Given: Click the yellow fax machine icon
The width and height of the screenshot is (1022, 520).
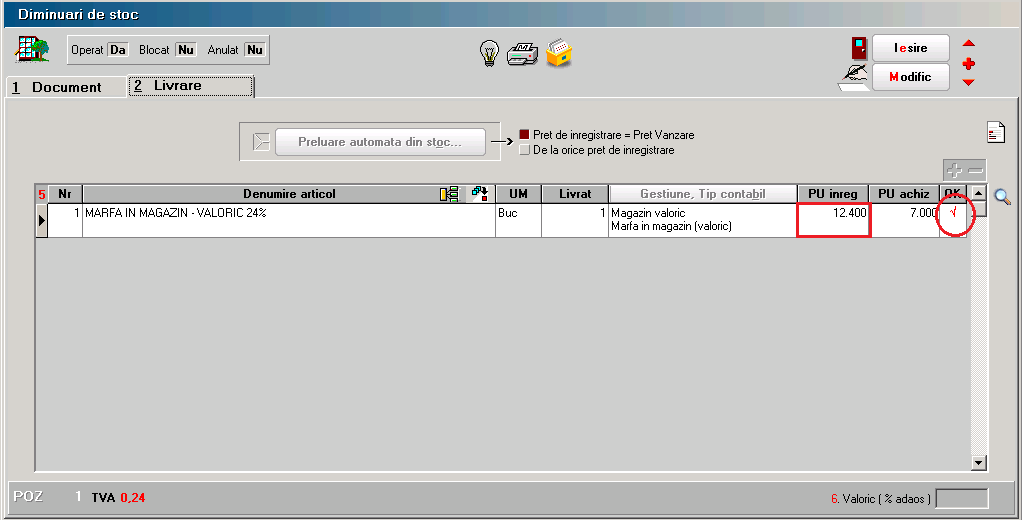Looking at the screenshot, I should tap(559, 53).
